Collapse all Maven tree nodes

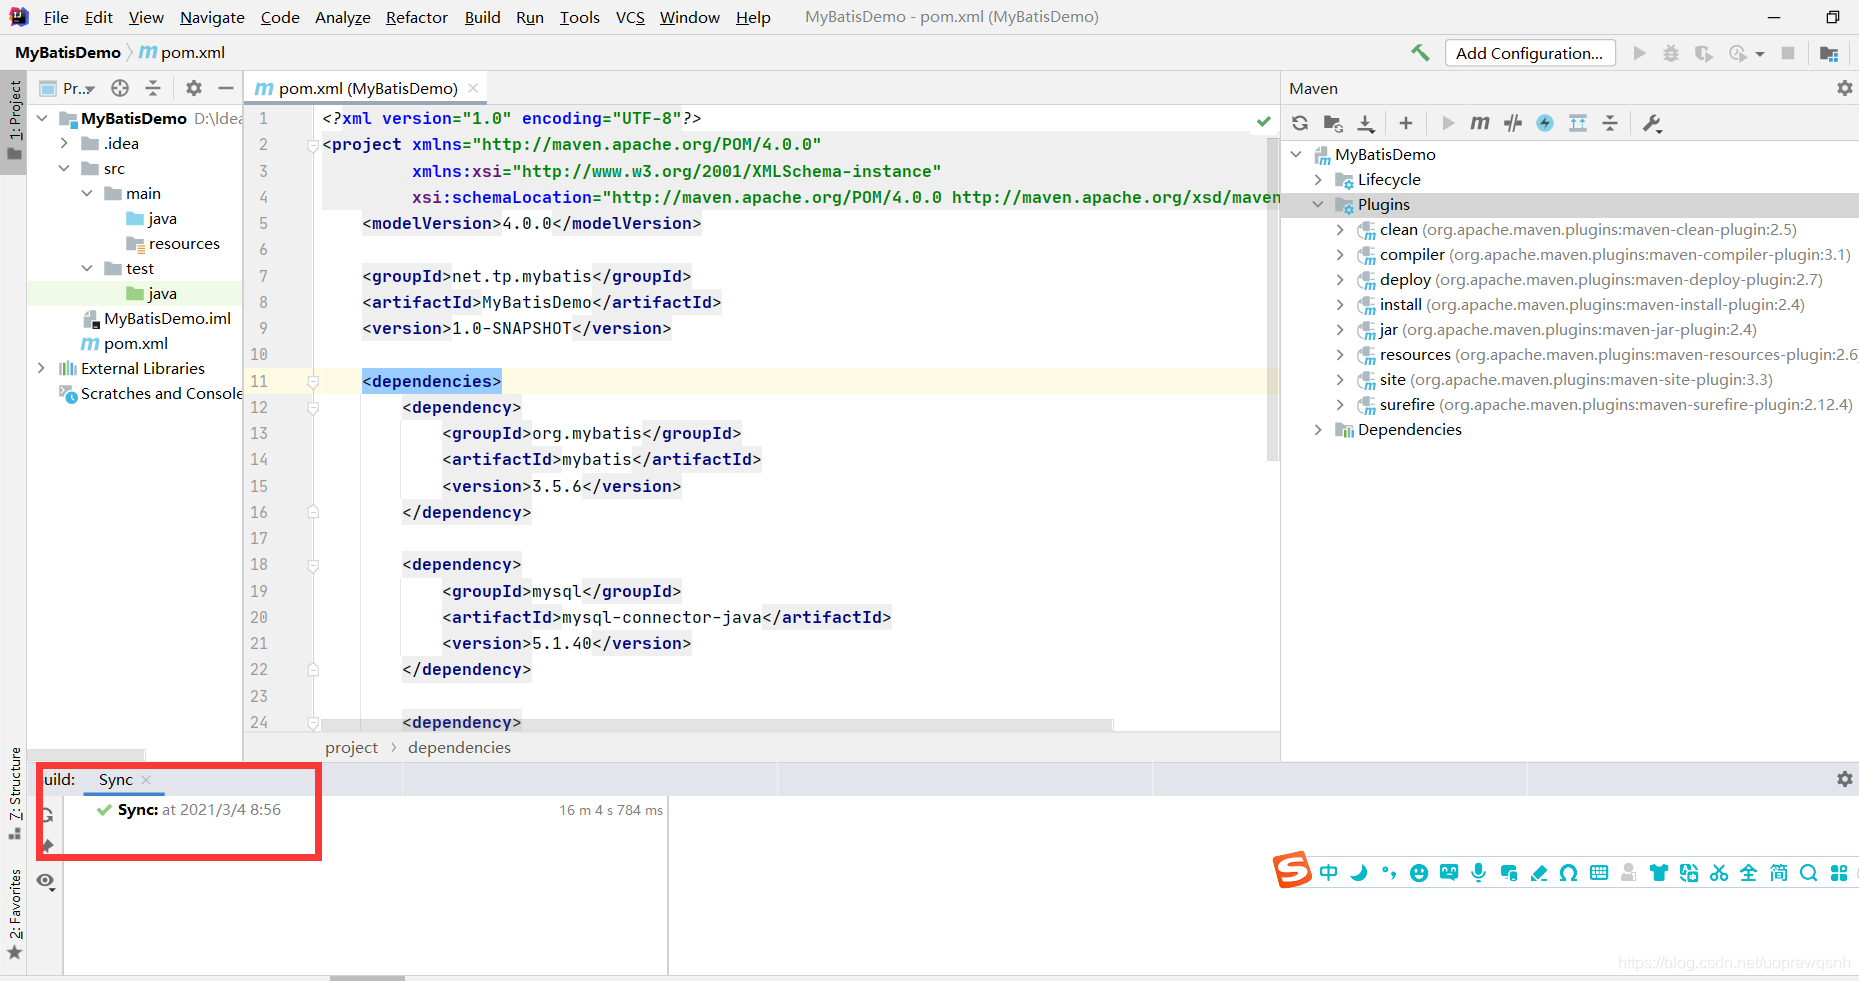click(x=1610, y=123)
